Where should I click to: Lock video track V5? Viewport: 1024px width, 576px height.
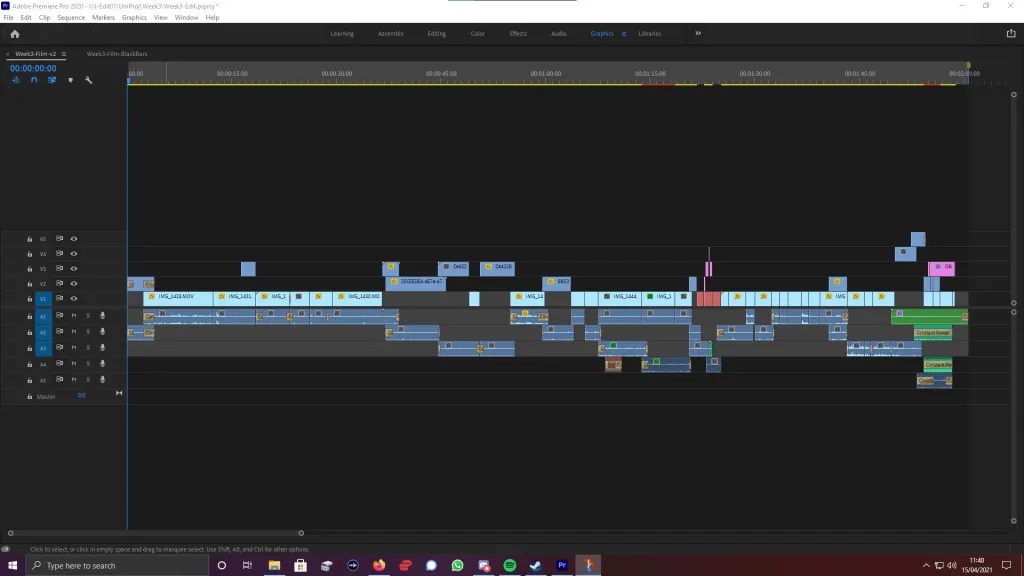(x=30, y=239)
